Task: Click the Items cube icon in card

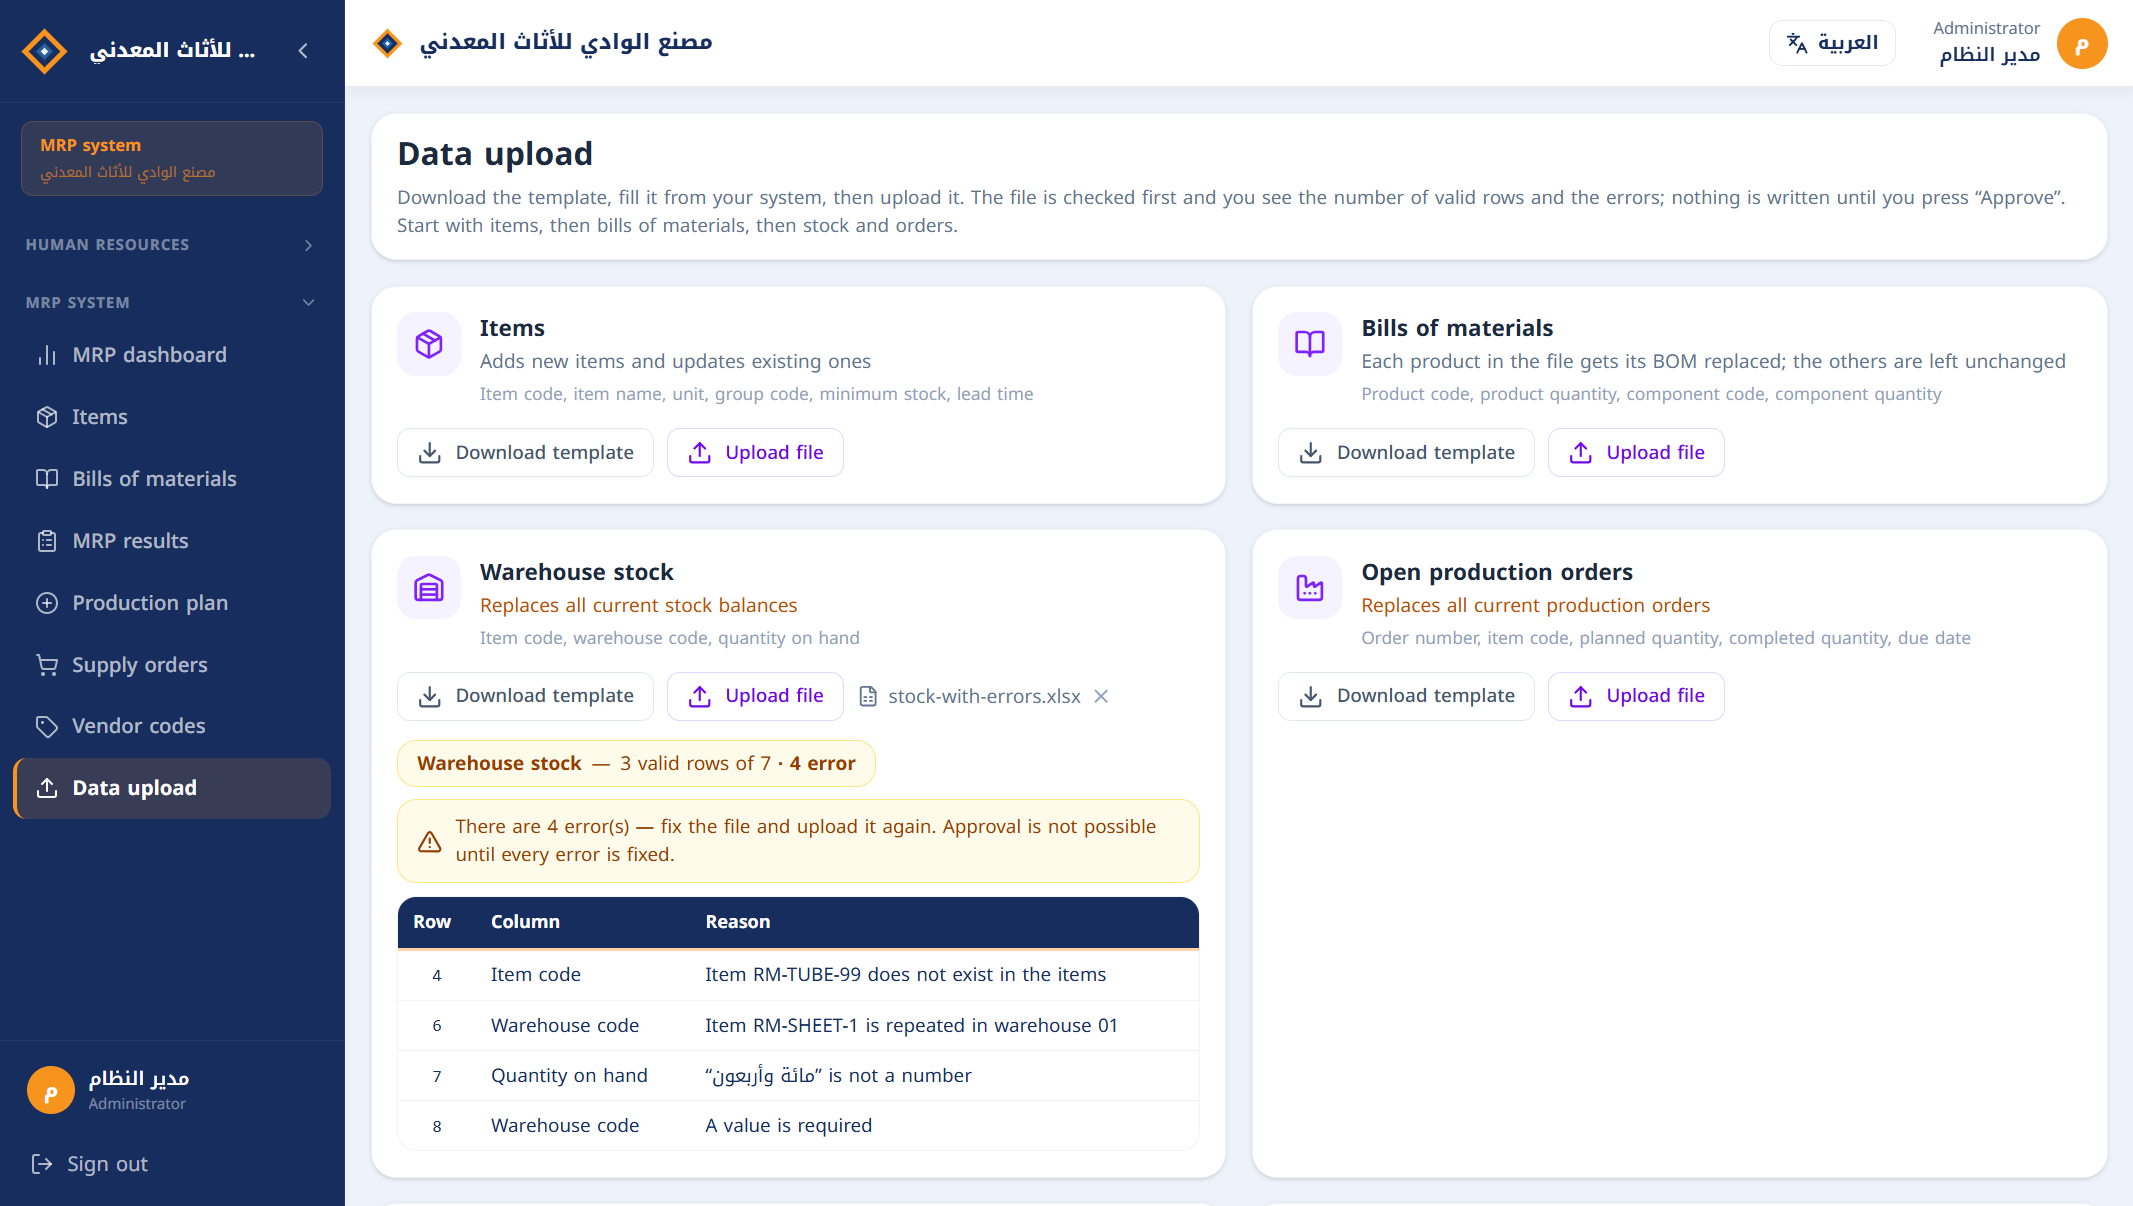Action: point(429,344)
